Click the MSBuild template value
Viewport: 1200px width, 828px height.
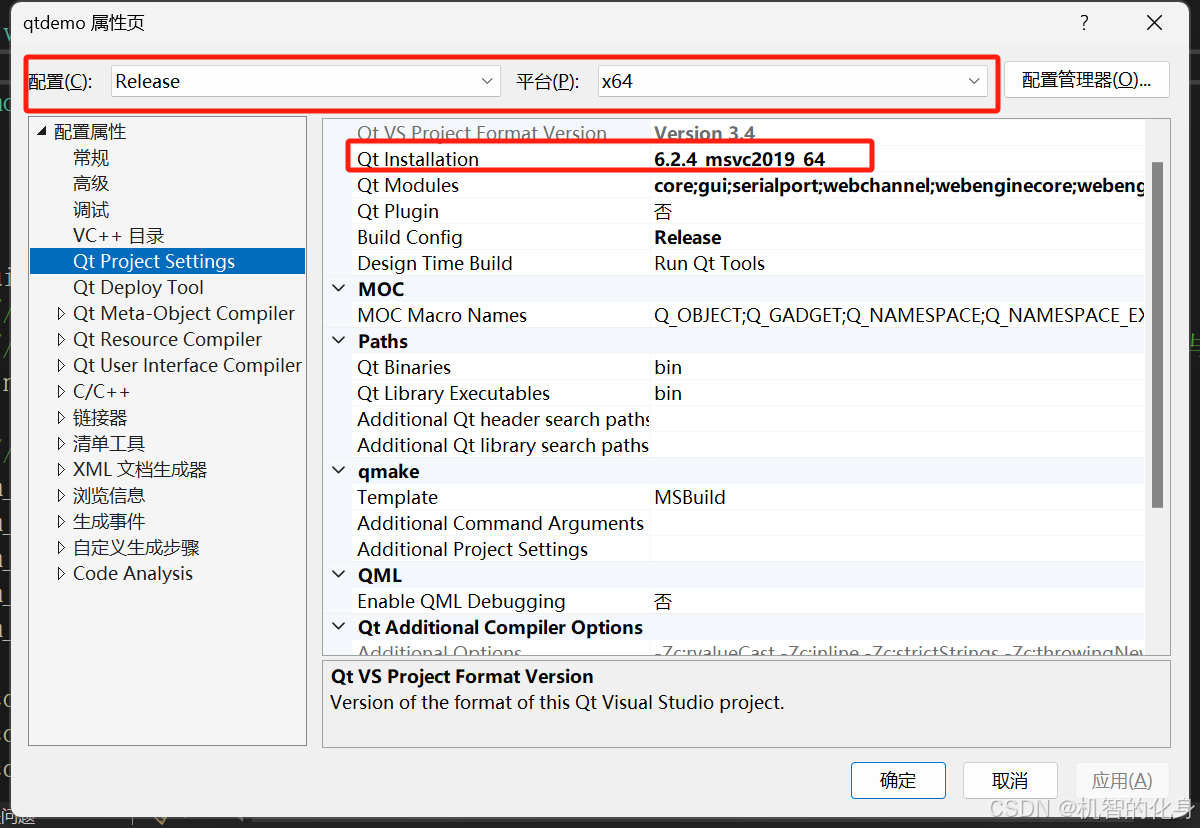pos(690,497)
